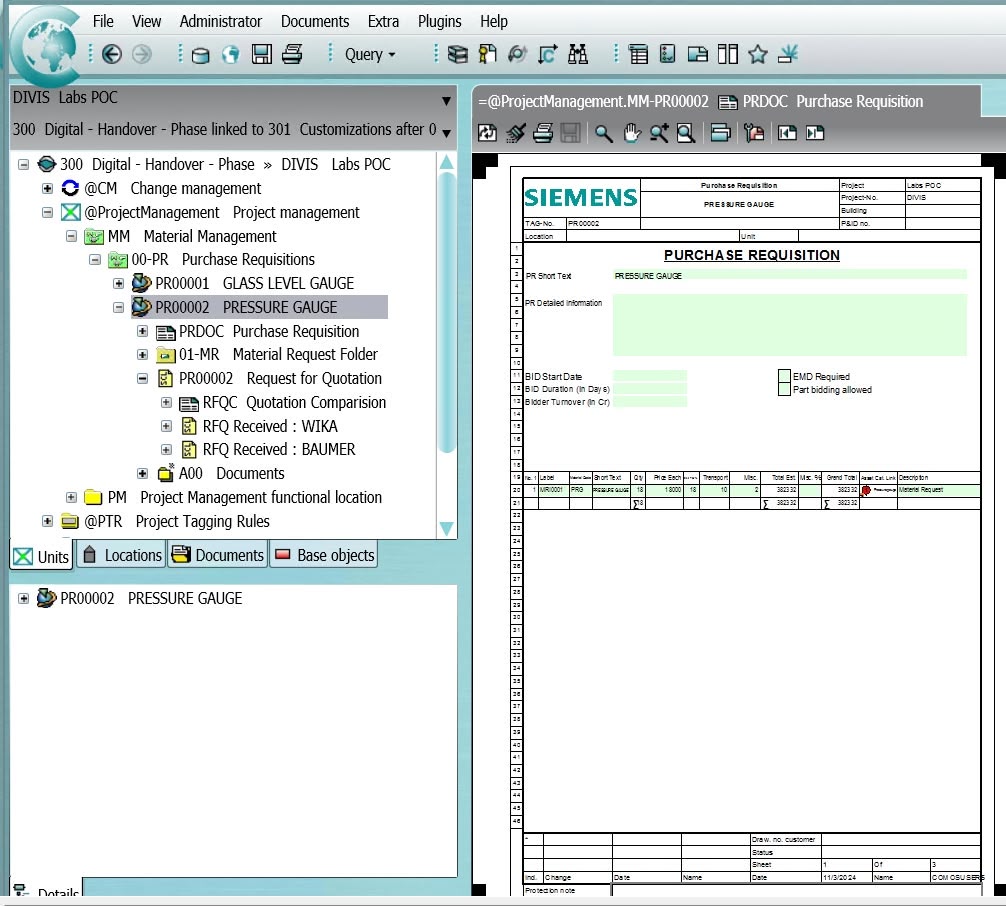Click the back navigation arrow in main toolbar

112,54
